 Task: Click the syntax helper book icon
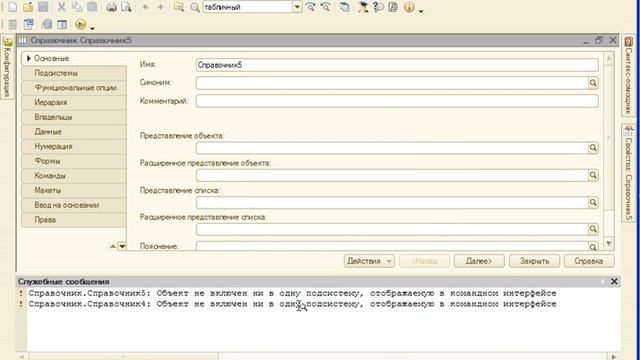(393, 7)
